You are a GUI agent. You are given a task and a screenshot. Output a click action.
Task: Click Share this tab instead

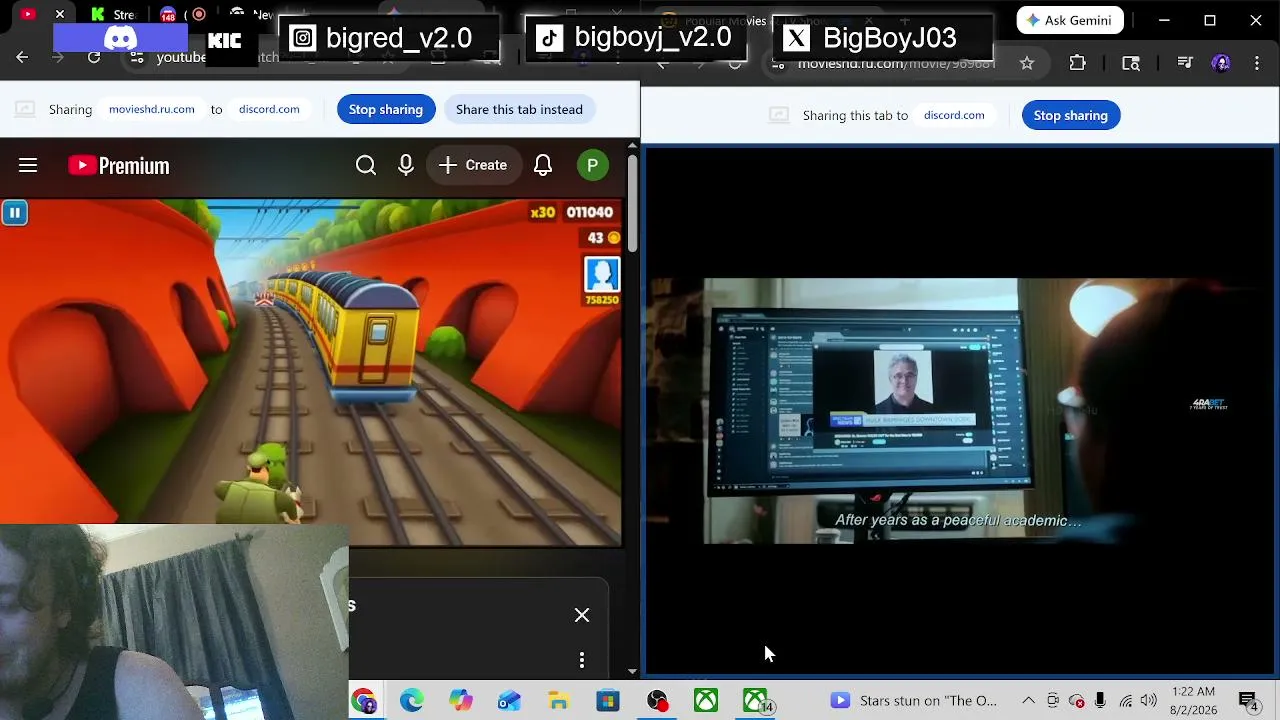point(519,109)
